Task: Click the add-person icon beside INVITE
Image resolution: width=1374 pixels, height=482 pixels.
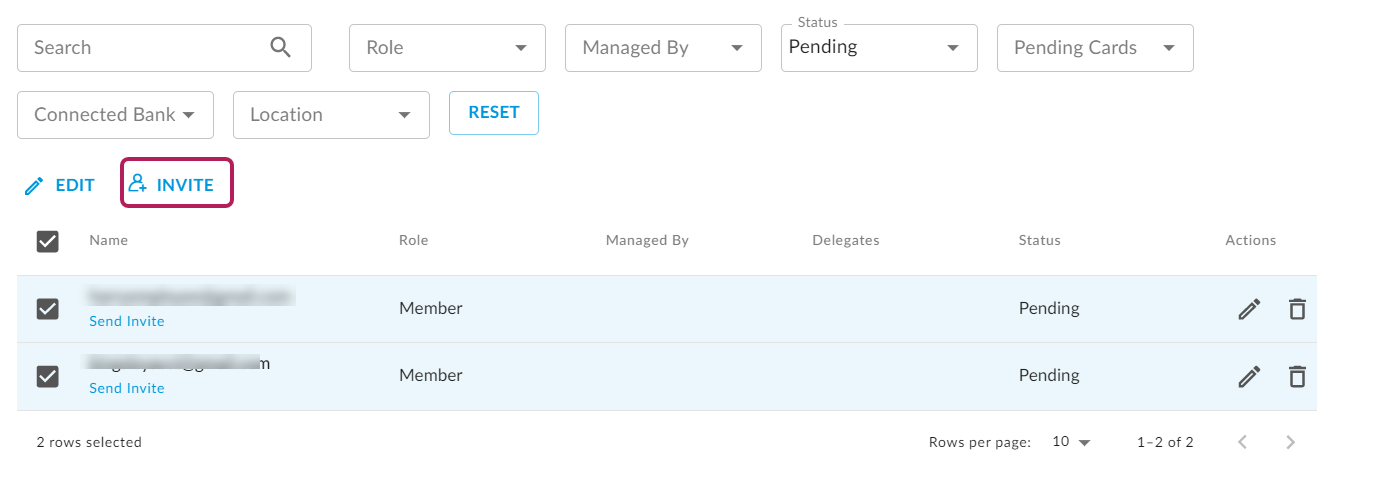Action: [138, 184]
